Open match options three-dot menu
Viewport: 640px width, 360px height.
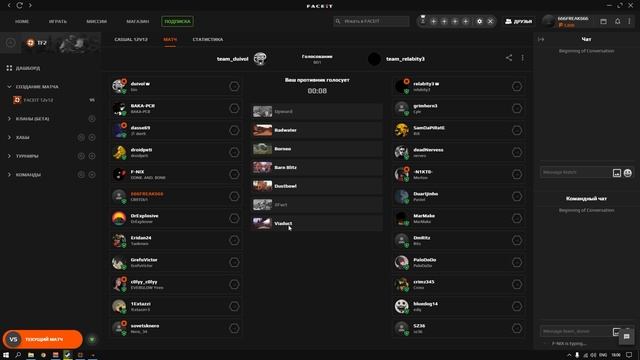click(x=522, y=58)
